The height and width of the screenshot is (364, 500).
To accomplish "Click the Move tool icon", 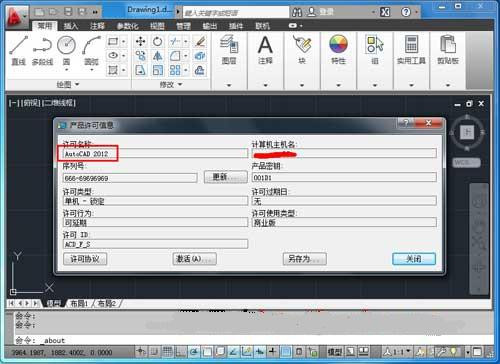I will [141, 42].
